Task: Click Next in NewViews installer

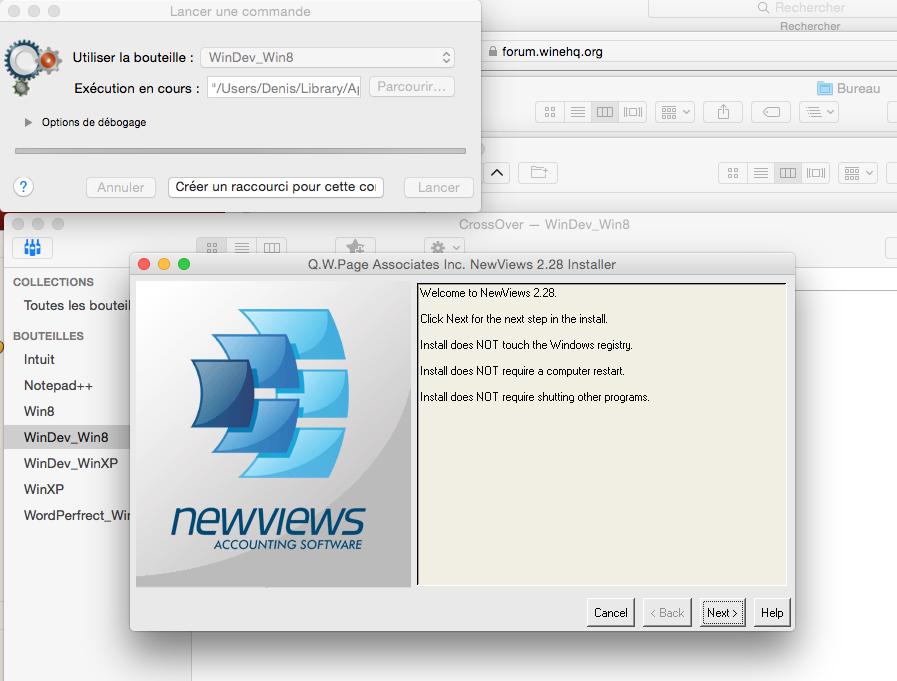Action: pyautogui.click(x=723, y=612)
